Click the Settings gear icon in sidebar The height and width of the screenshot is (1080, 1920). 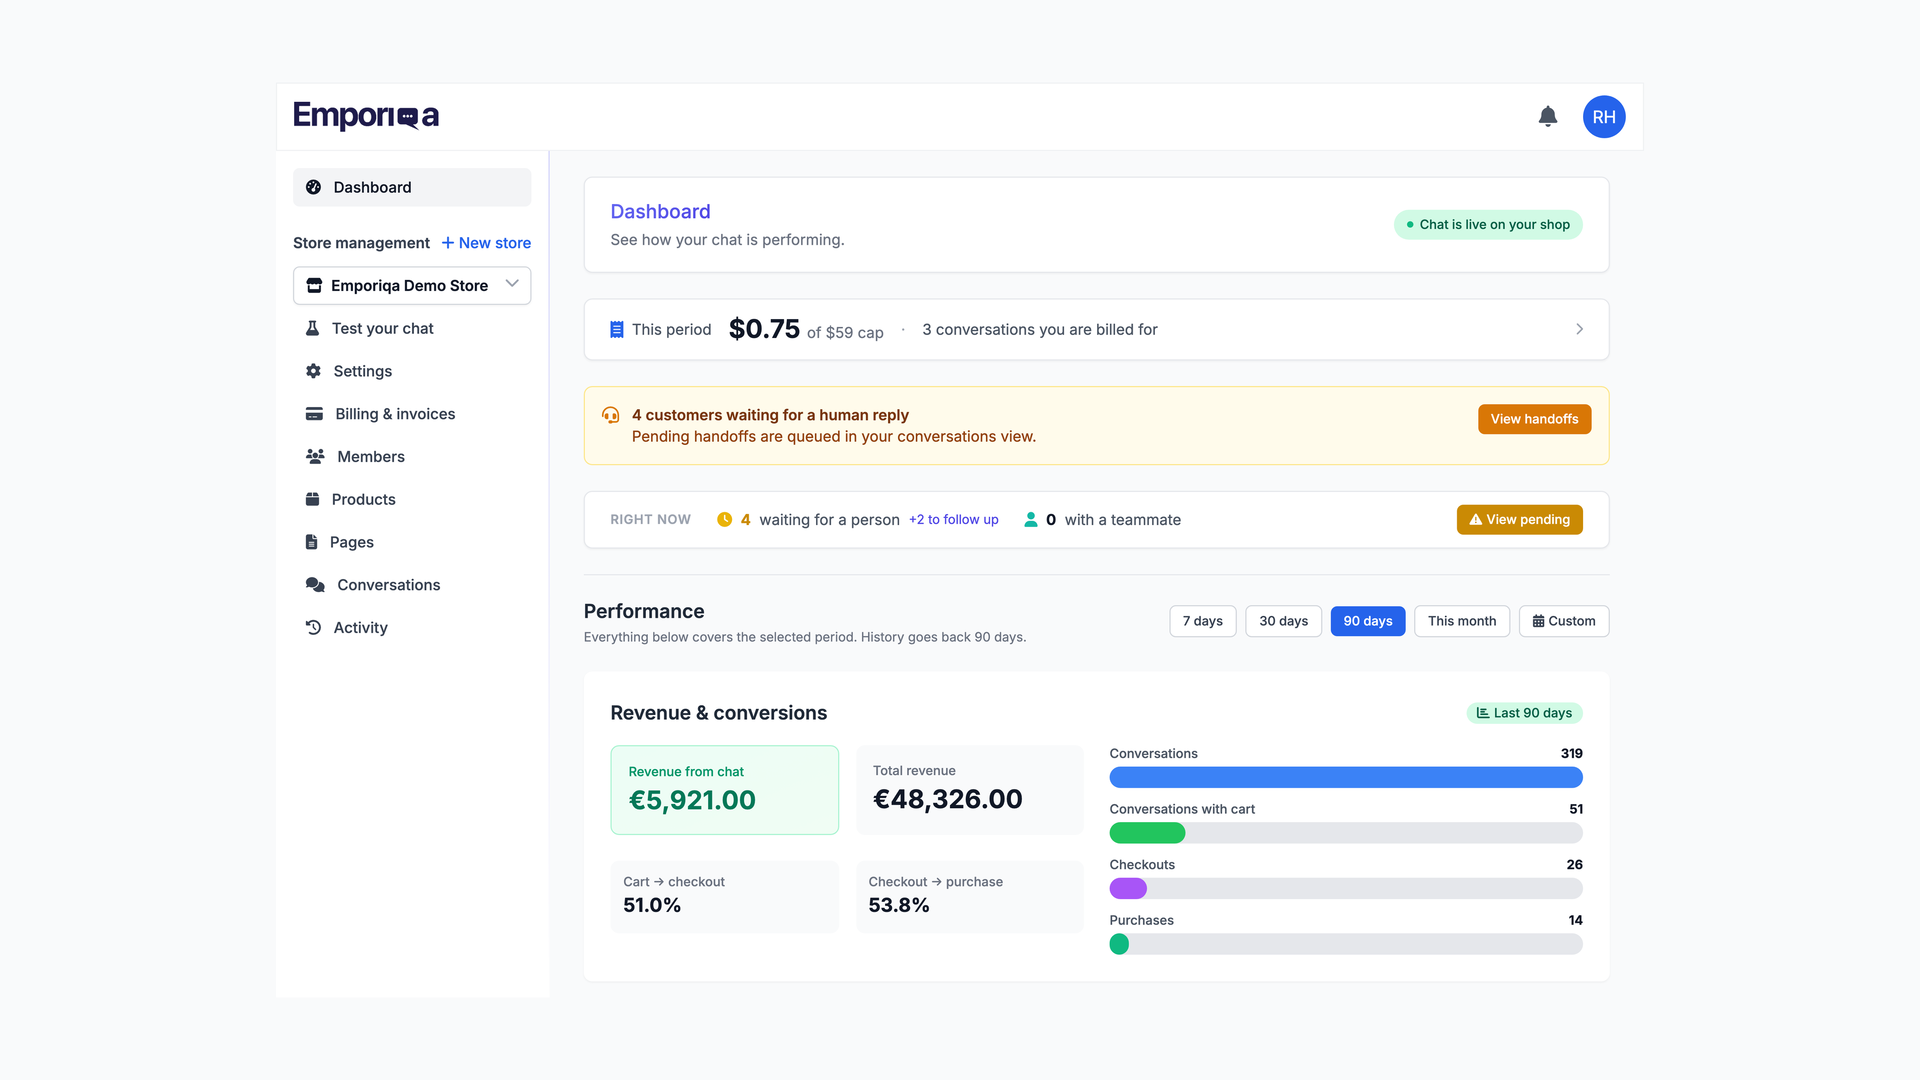[313, 371]
